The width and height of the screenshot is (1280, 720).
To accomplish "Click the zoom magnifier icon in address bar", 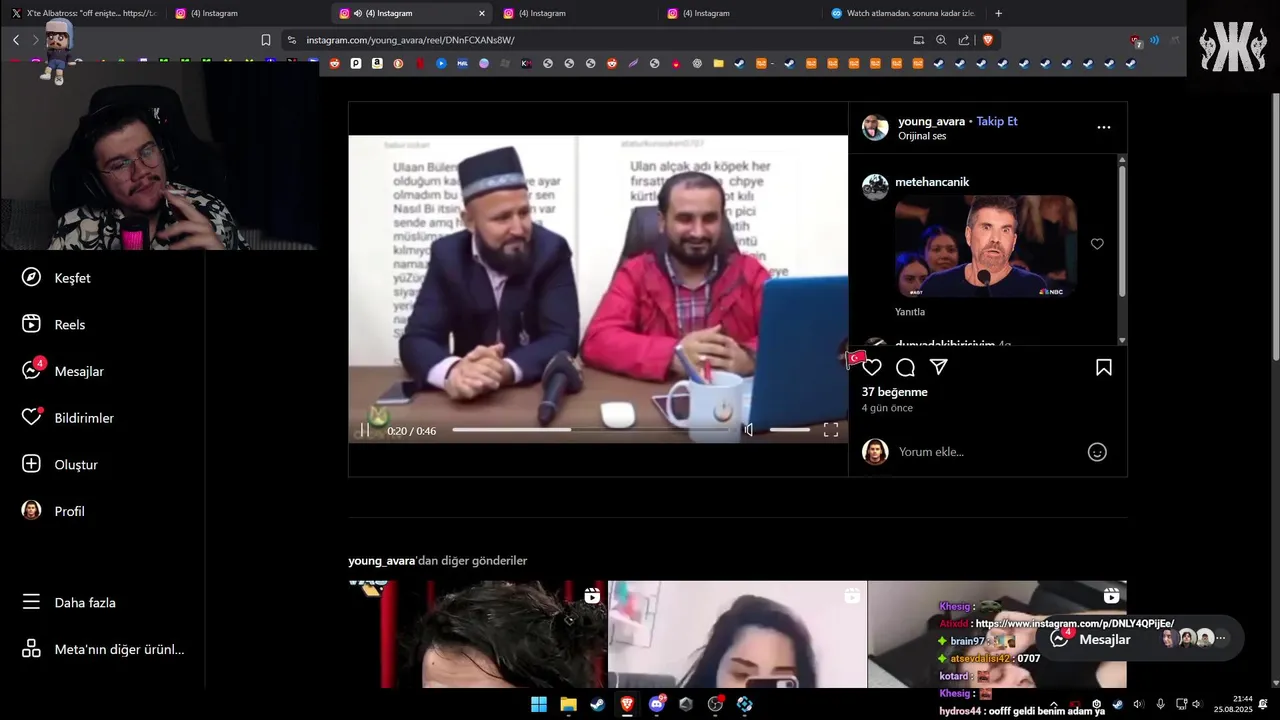I will click(x=941, y=40).
